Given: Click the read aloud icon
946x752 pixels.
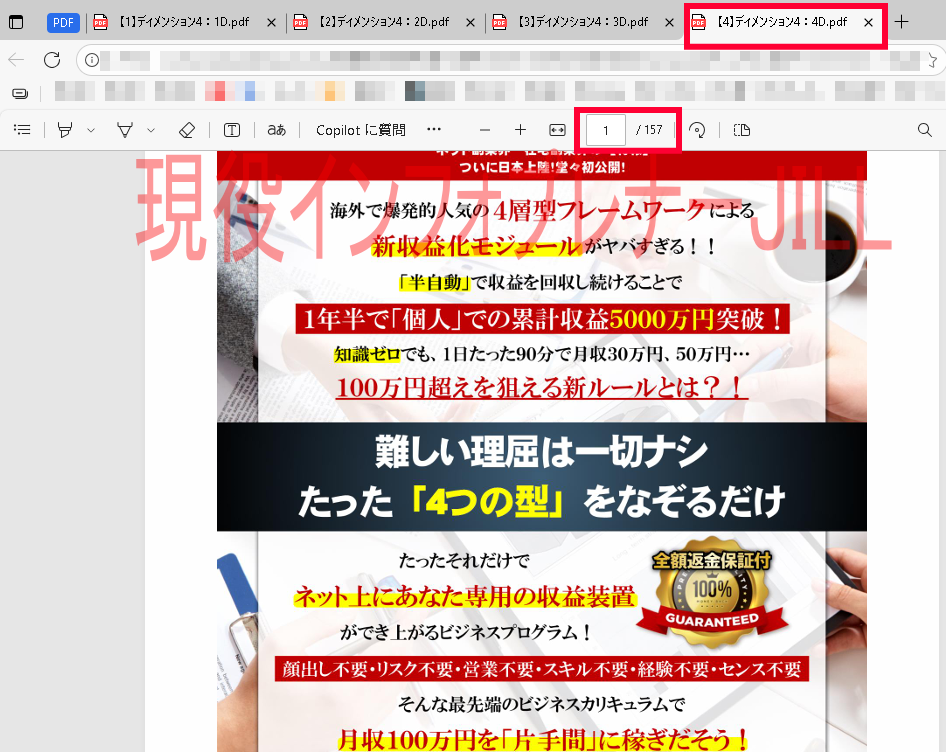Looking at the screenshot, I should point(277,130).
